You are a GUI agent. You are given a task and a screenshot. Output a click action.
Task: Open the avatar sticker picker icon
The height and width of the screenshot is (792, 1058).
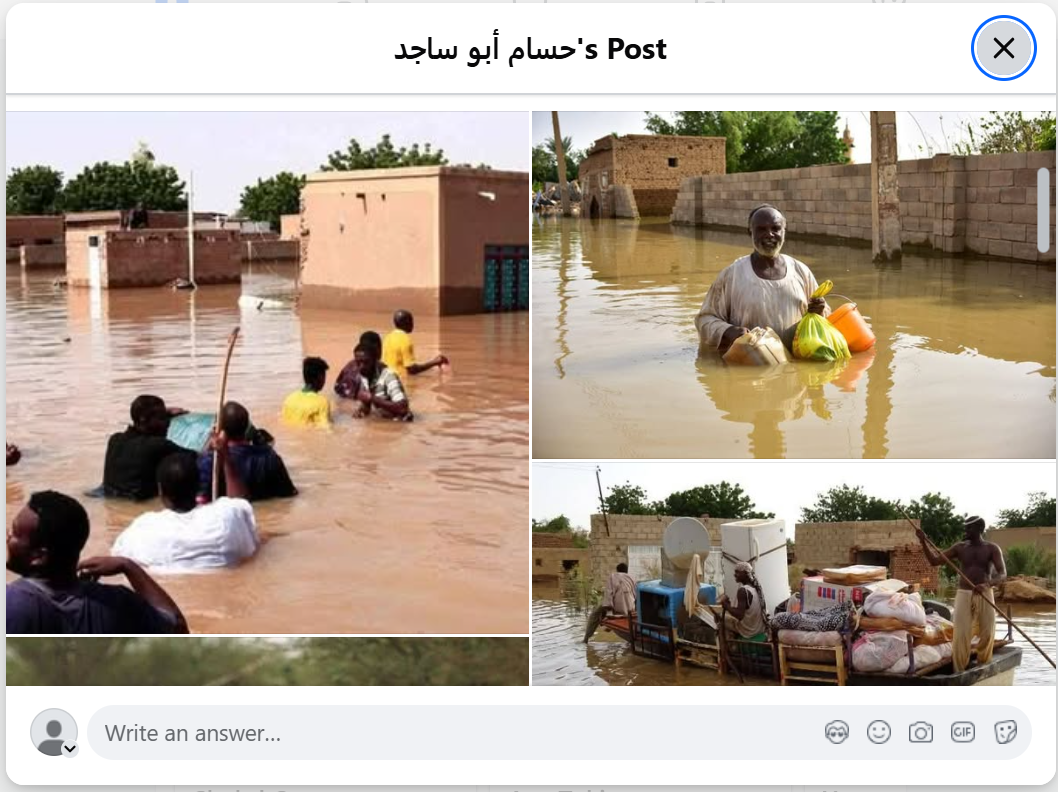point(837,732)
